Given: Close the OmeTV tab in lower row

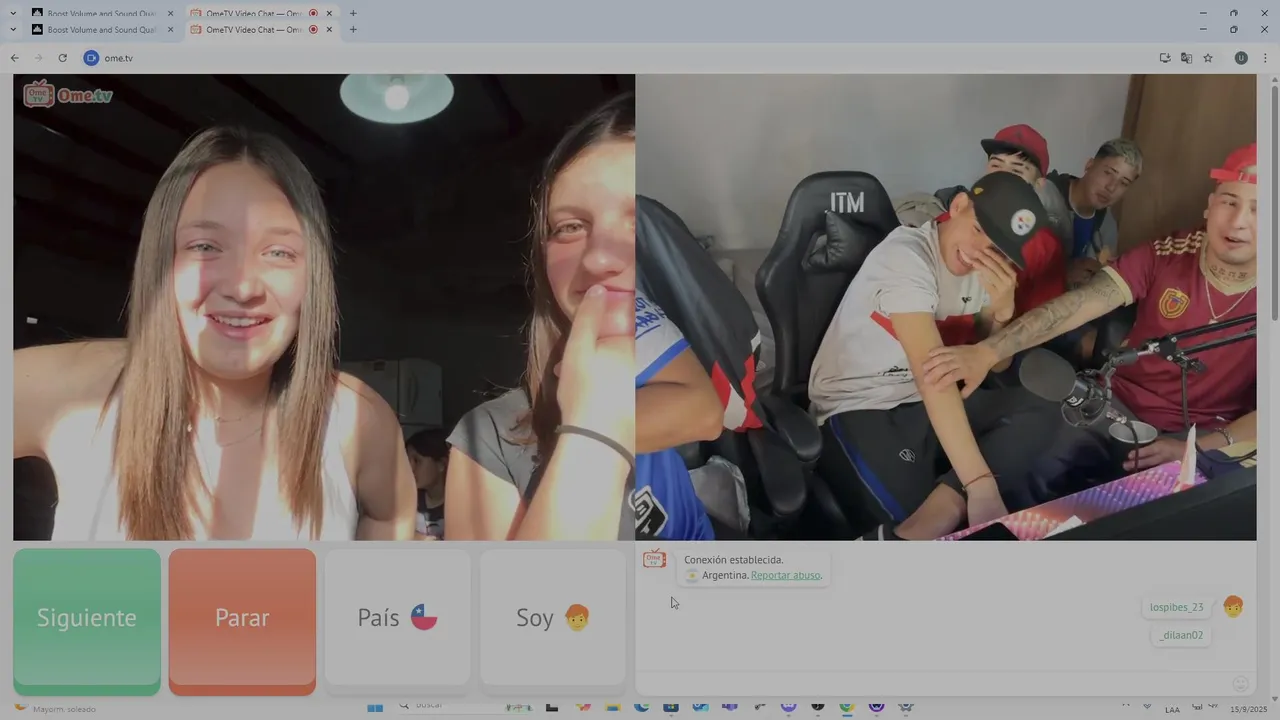Looking at the screenshot, I should tap(329, 30).
